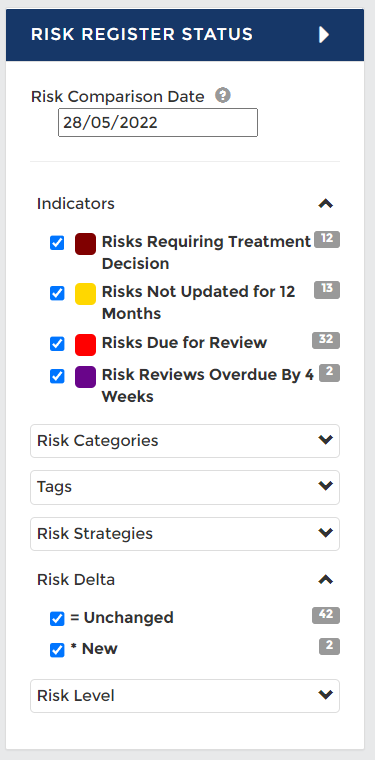Collapse the Indicators section chevron
Viewport: 375px width, 760px height.
tap(326, 204)
